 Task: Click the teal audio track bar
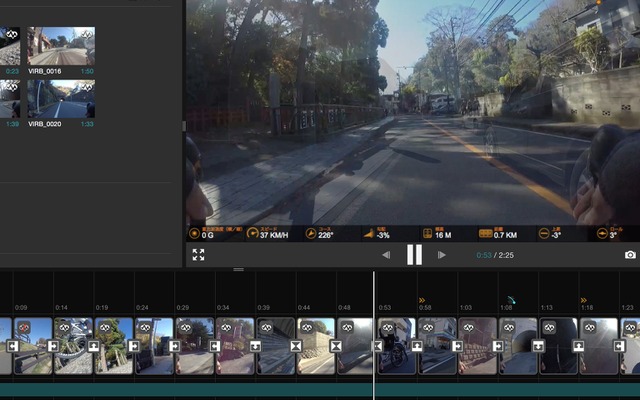320,389
